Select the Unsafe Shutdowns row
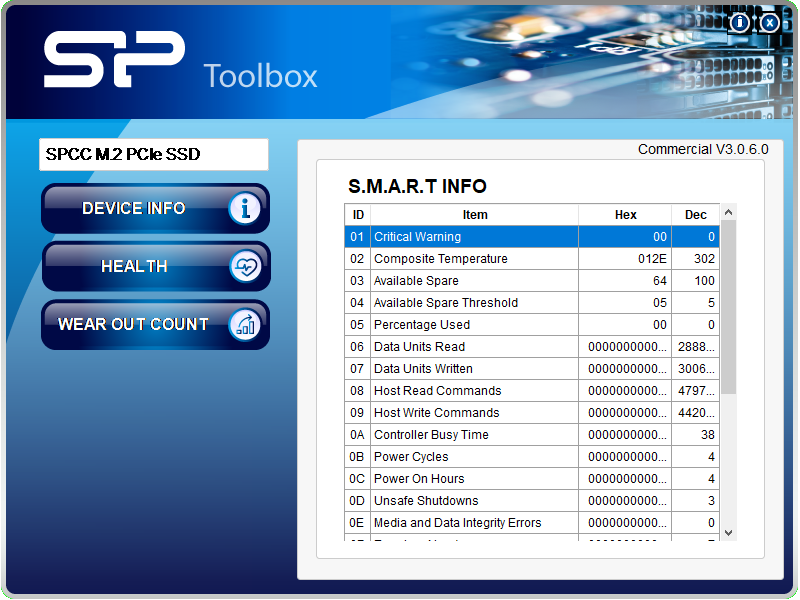 tap(532, 500)
